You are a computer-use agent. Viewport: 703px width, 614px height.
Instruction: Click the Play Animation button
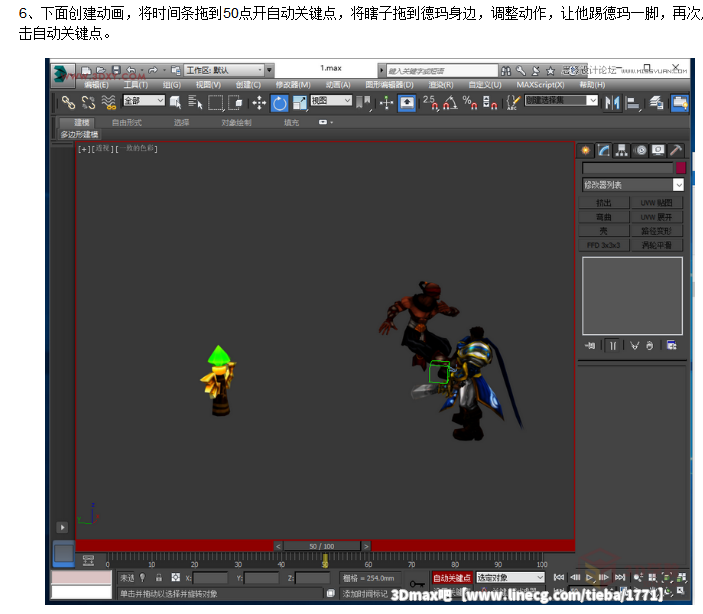click(x=590, y=577)
